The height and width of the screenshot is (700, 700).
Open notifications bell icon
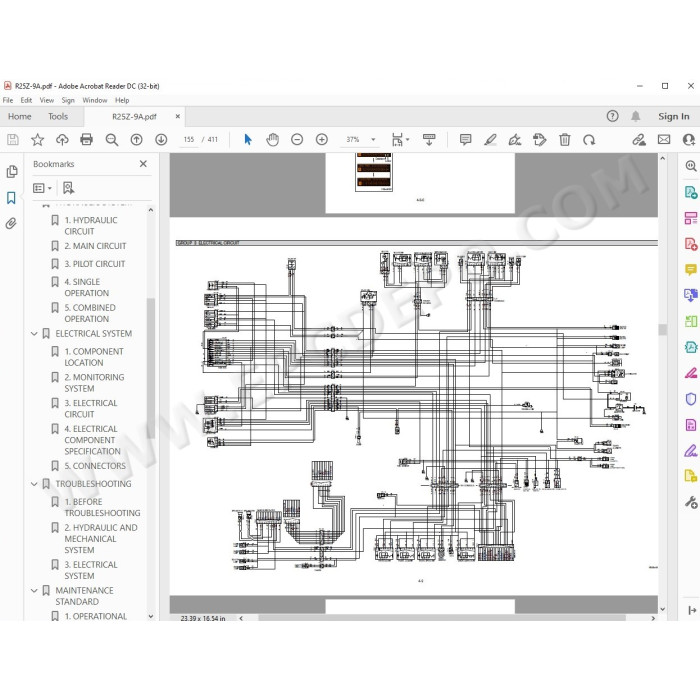click(x=635, y=116)
